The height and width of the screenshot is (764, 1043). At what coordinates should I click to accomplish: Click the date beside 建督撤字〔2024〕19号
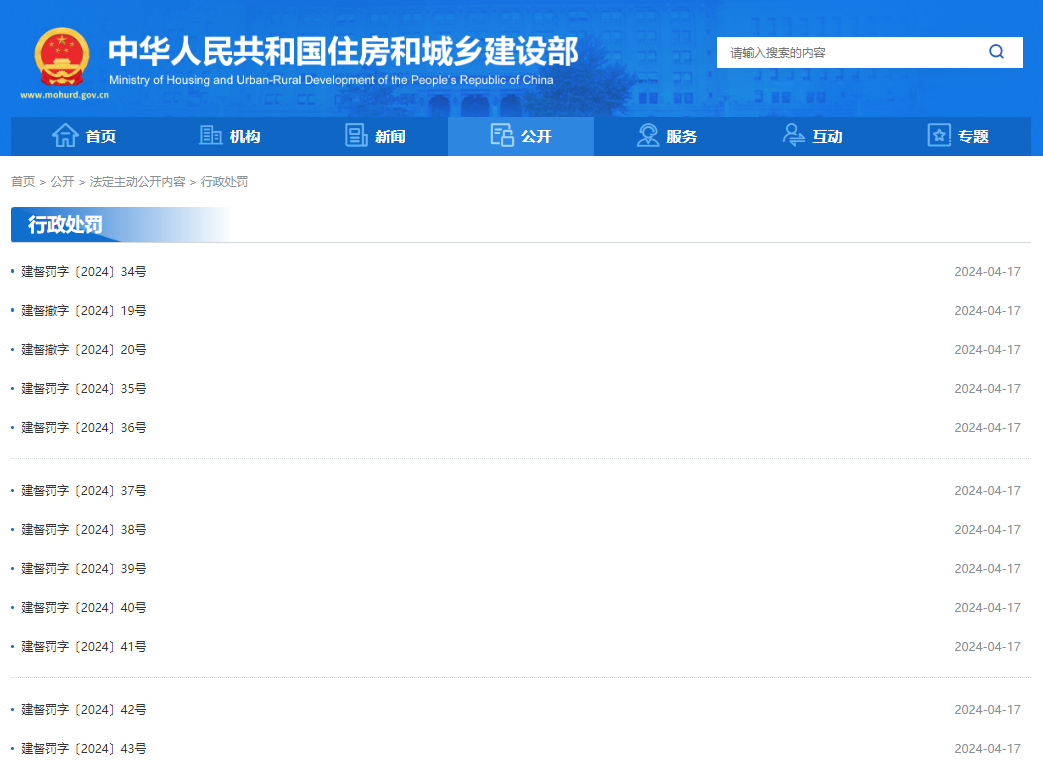(x=987, y=311)
